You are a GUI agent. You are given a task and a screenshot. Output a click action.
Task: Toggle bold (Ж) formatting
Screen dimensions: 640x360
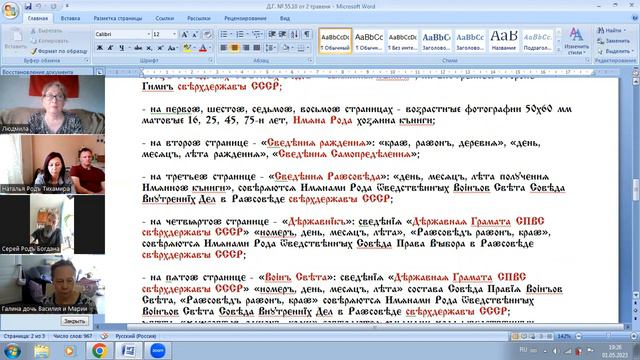(100, 48)
